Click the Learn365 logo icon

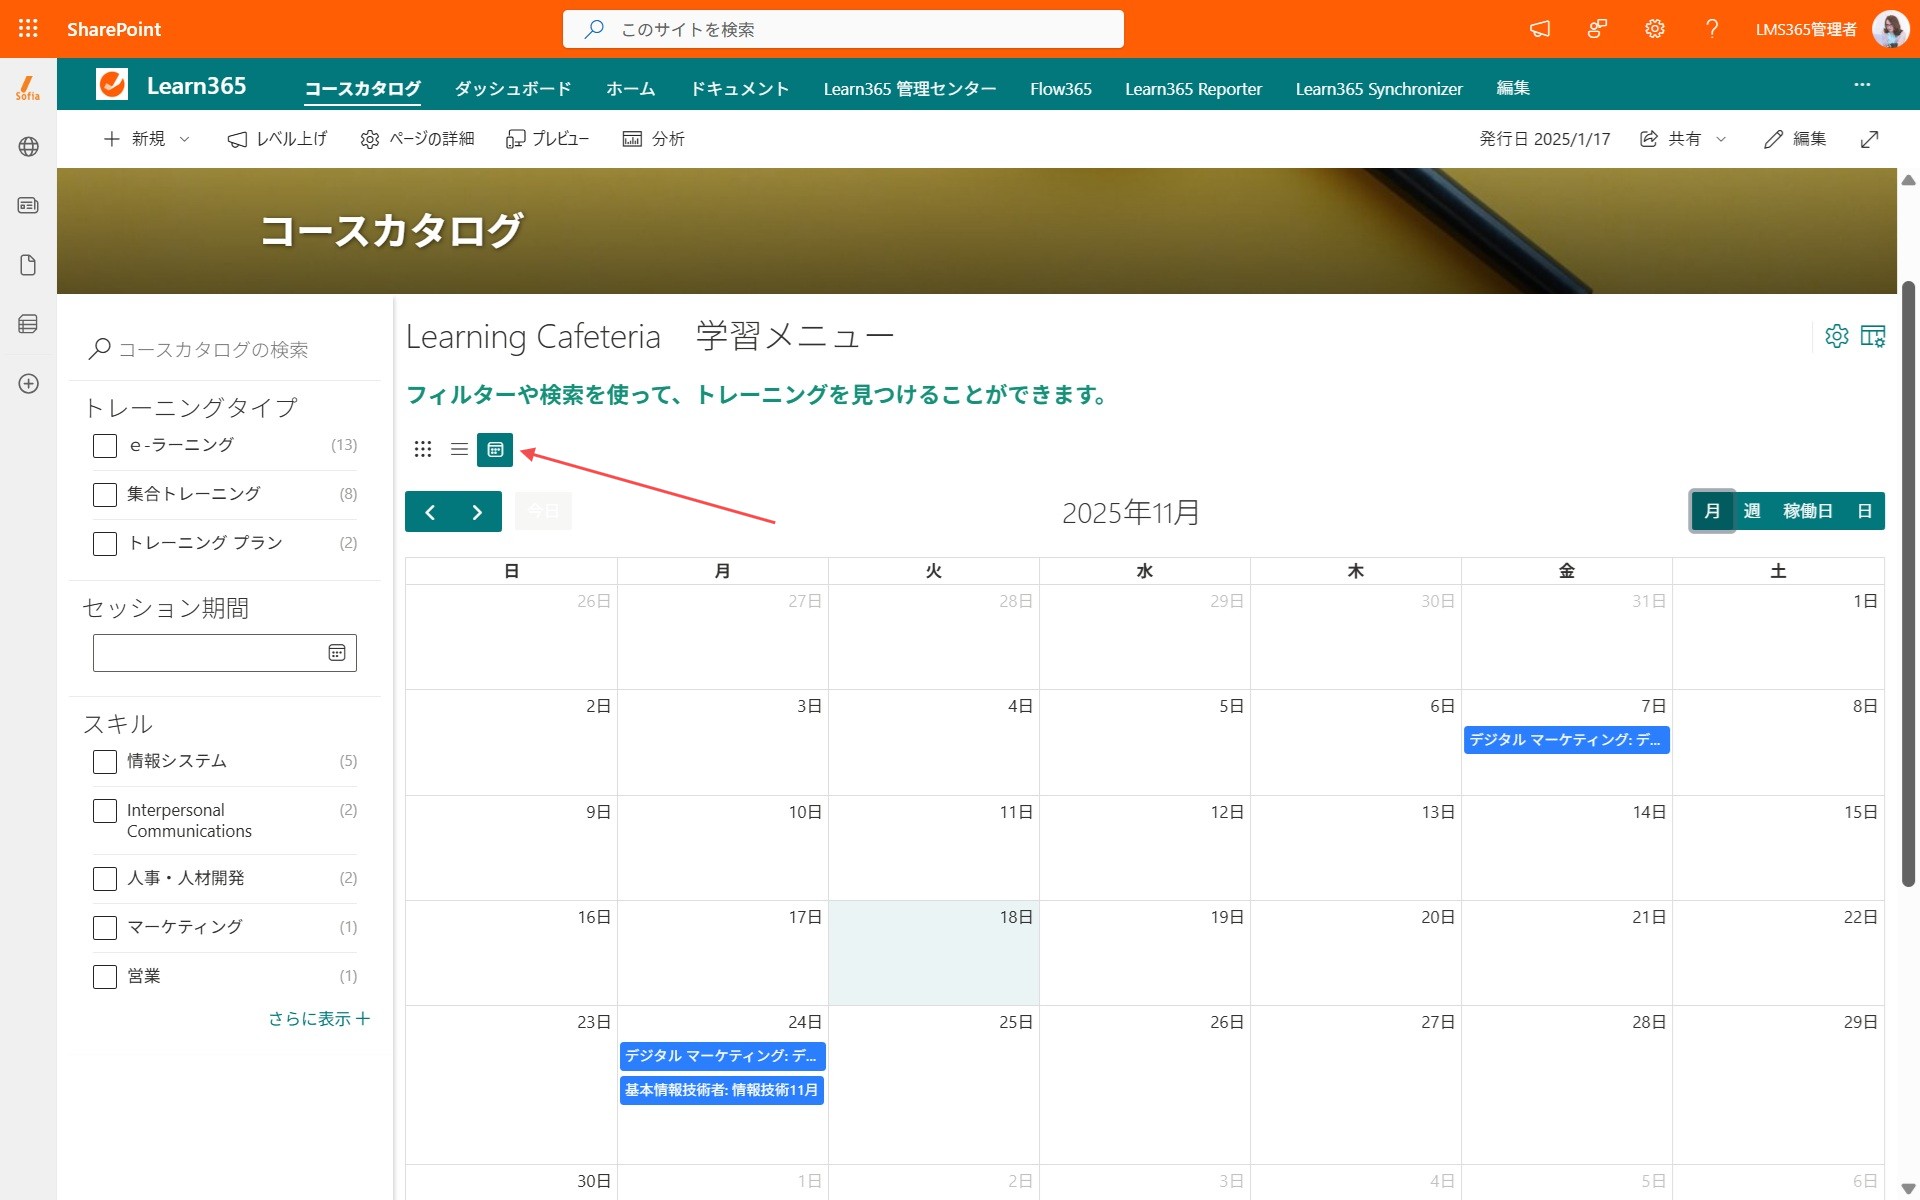point(112,85)
